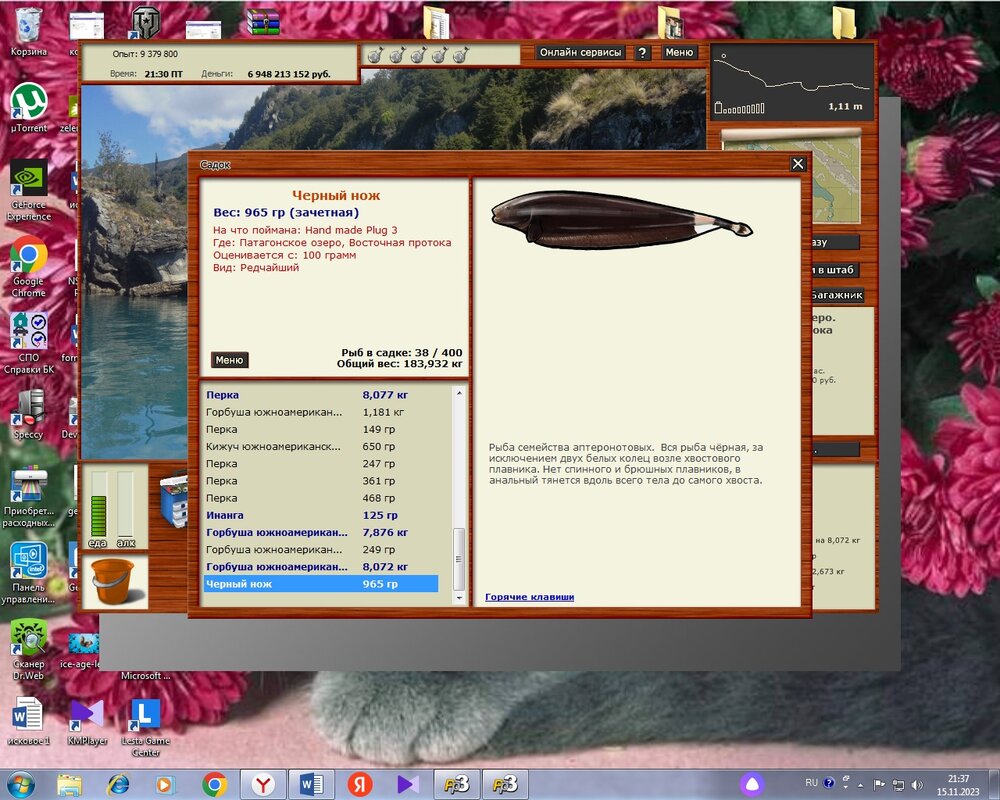Screen dimensions: 1000x800
Task: Click the orange bucket keepnet icon
Action: (113, 582)
